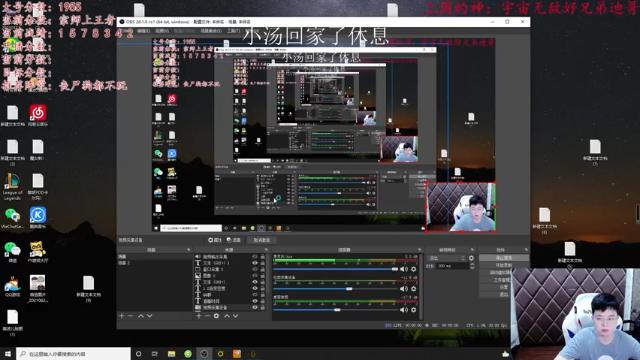This screenshot has height=360, width=640.
Task: Toggle visibility of 图像 2 source
Action: point(255,276)
